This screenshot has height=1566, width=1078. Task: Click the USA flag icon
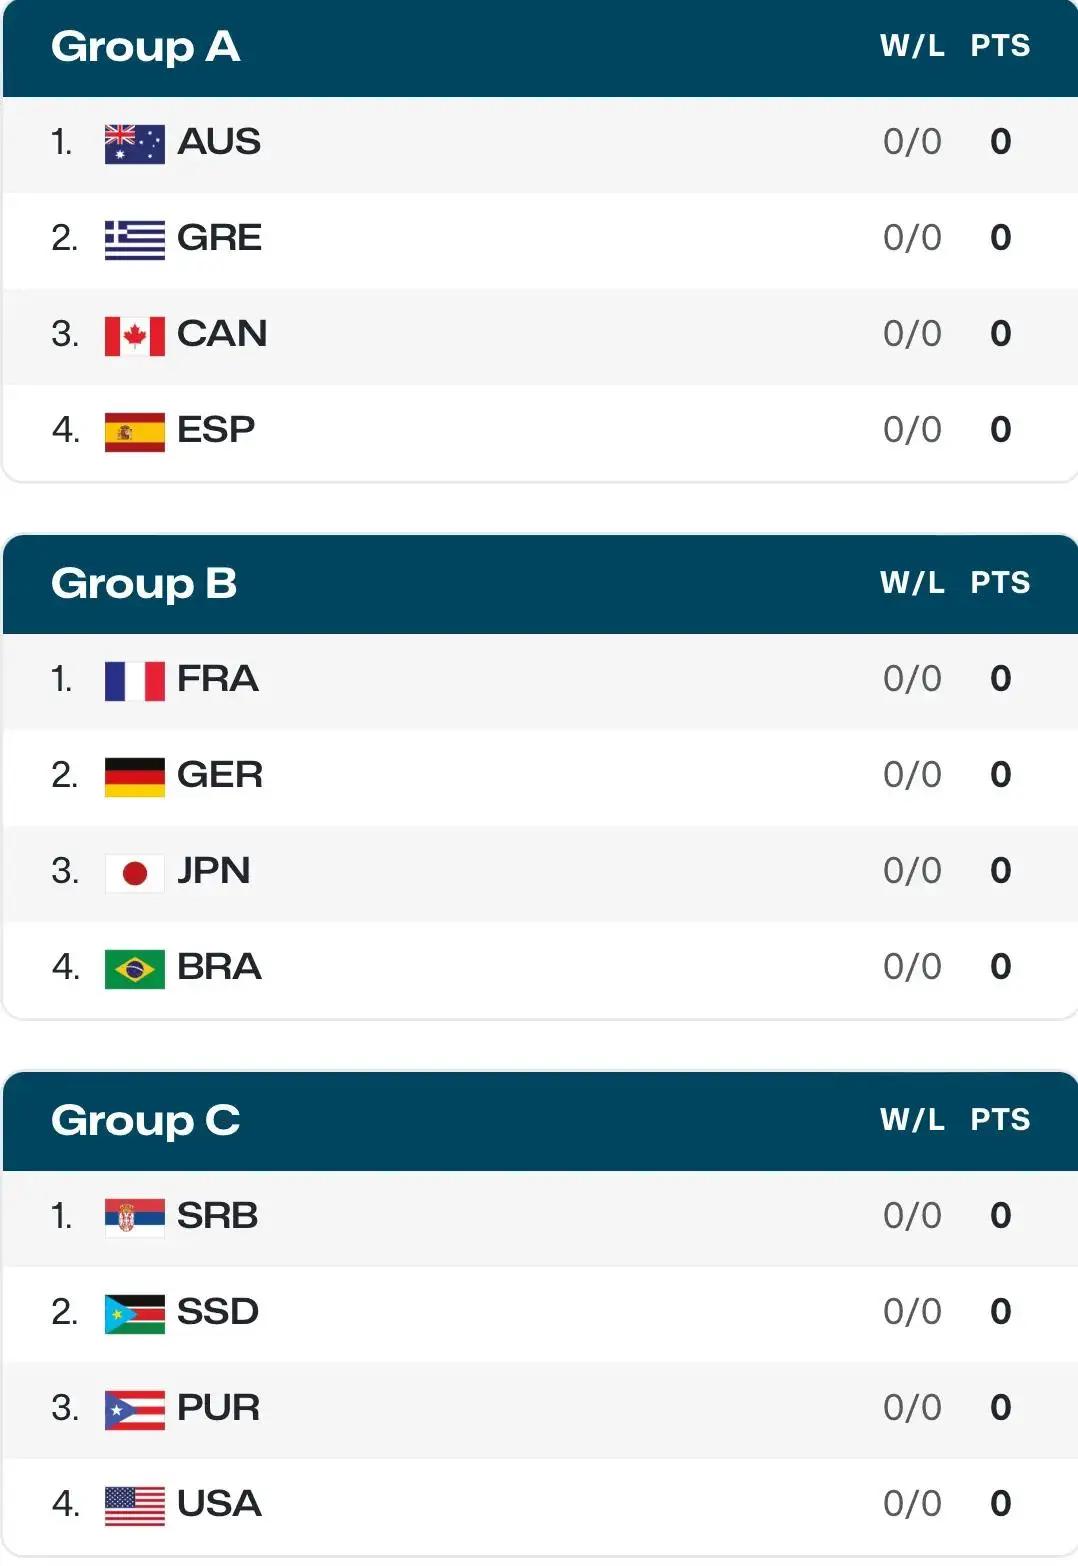pos(134,1505)
